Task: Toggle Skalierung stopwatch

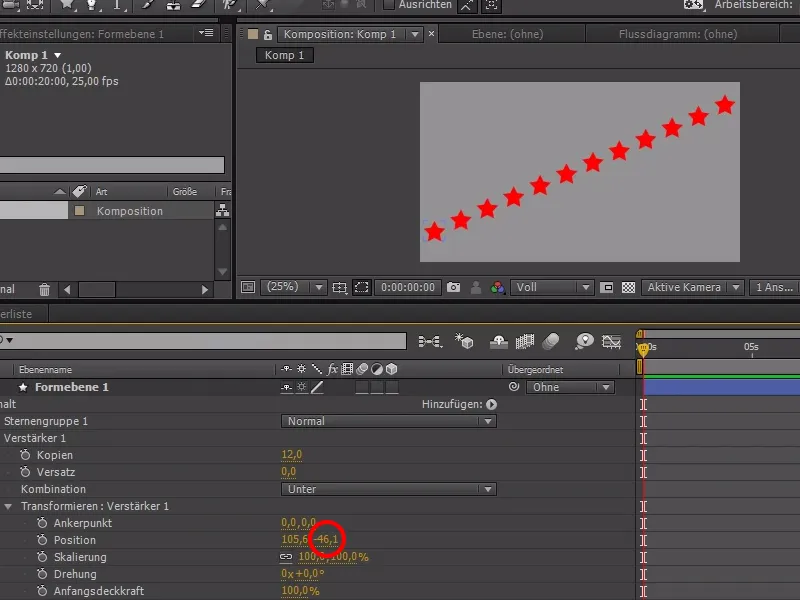Action: 42,557
